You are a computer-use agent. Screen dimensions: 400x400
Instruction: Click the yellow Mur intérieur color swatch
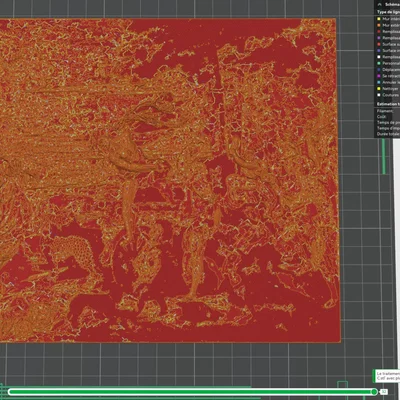tap(379, 19)
